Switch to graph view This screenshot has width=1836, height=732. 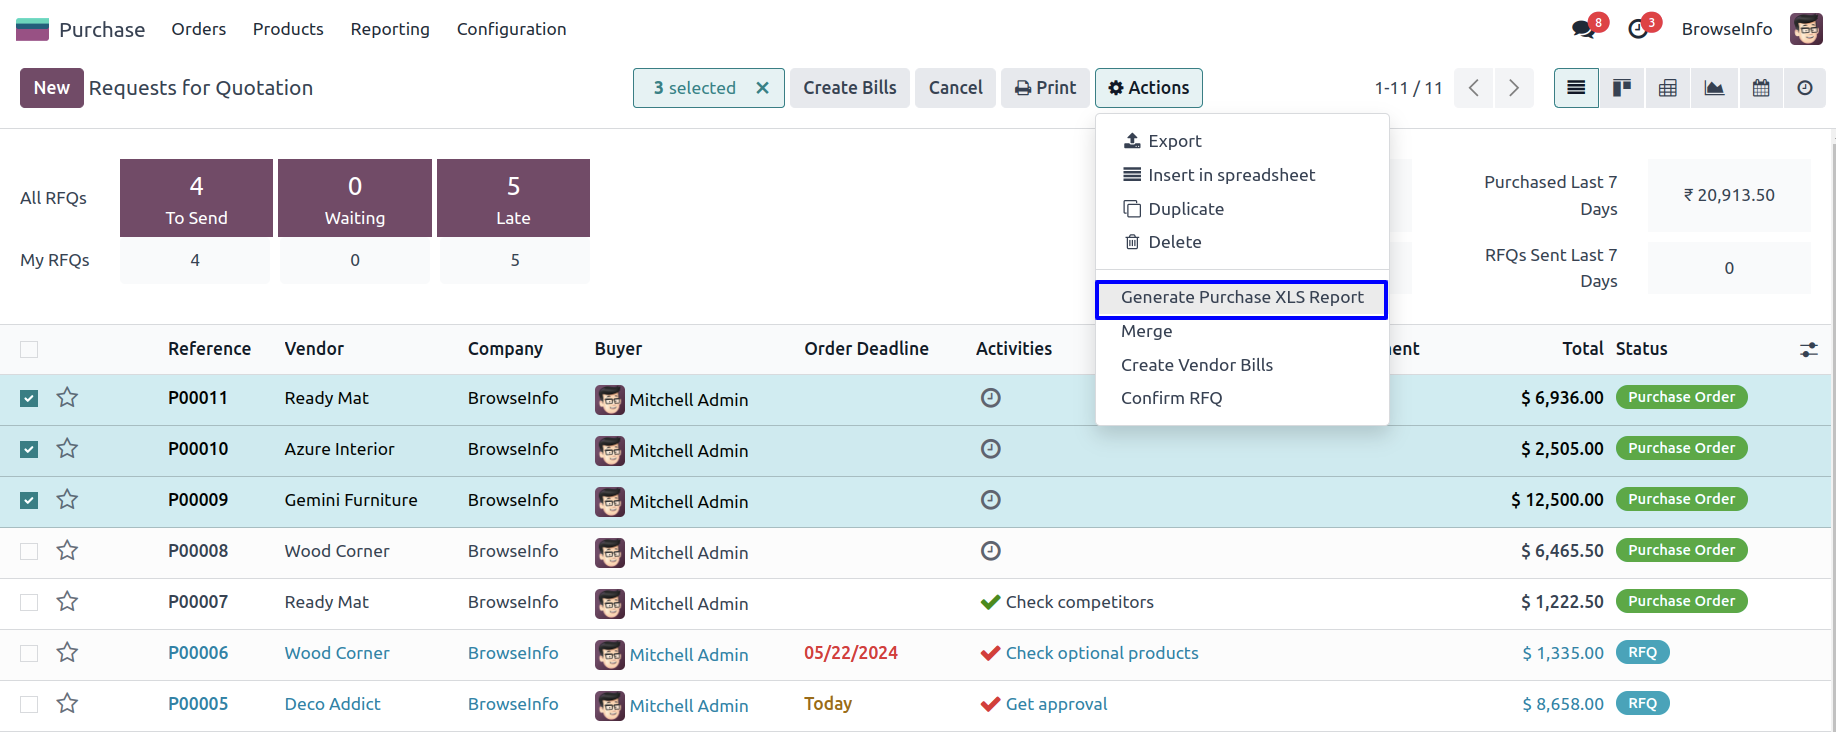click(x=1714, y=88)
